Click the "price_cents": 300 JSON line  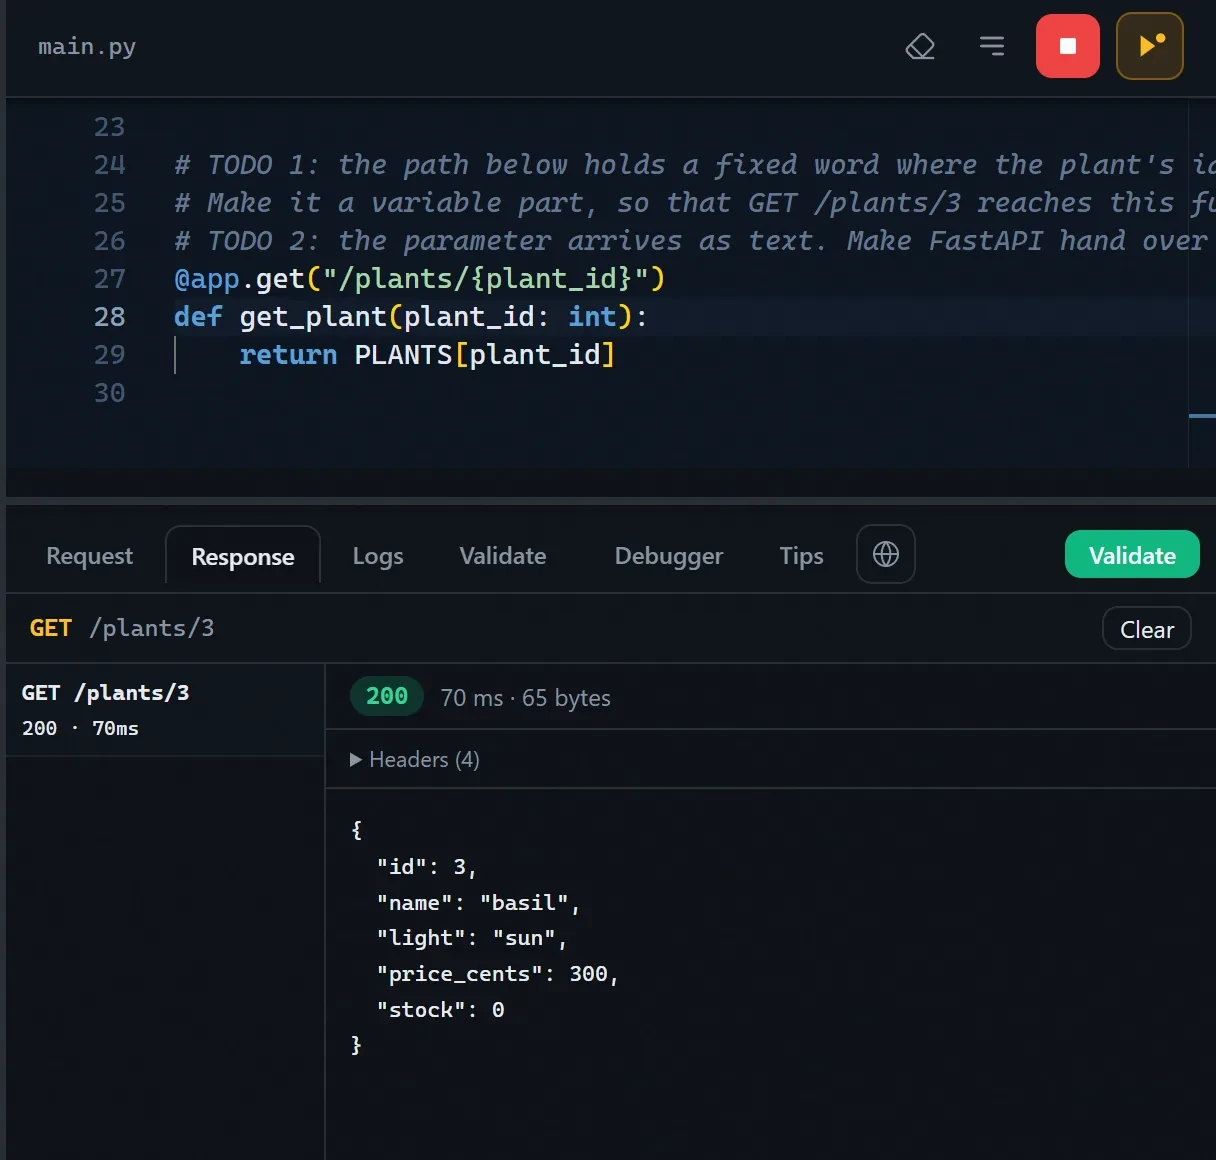(x=497, y=974)
